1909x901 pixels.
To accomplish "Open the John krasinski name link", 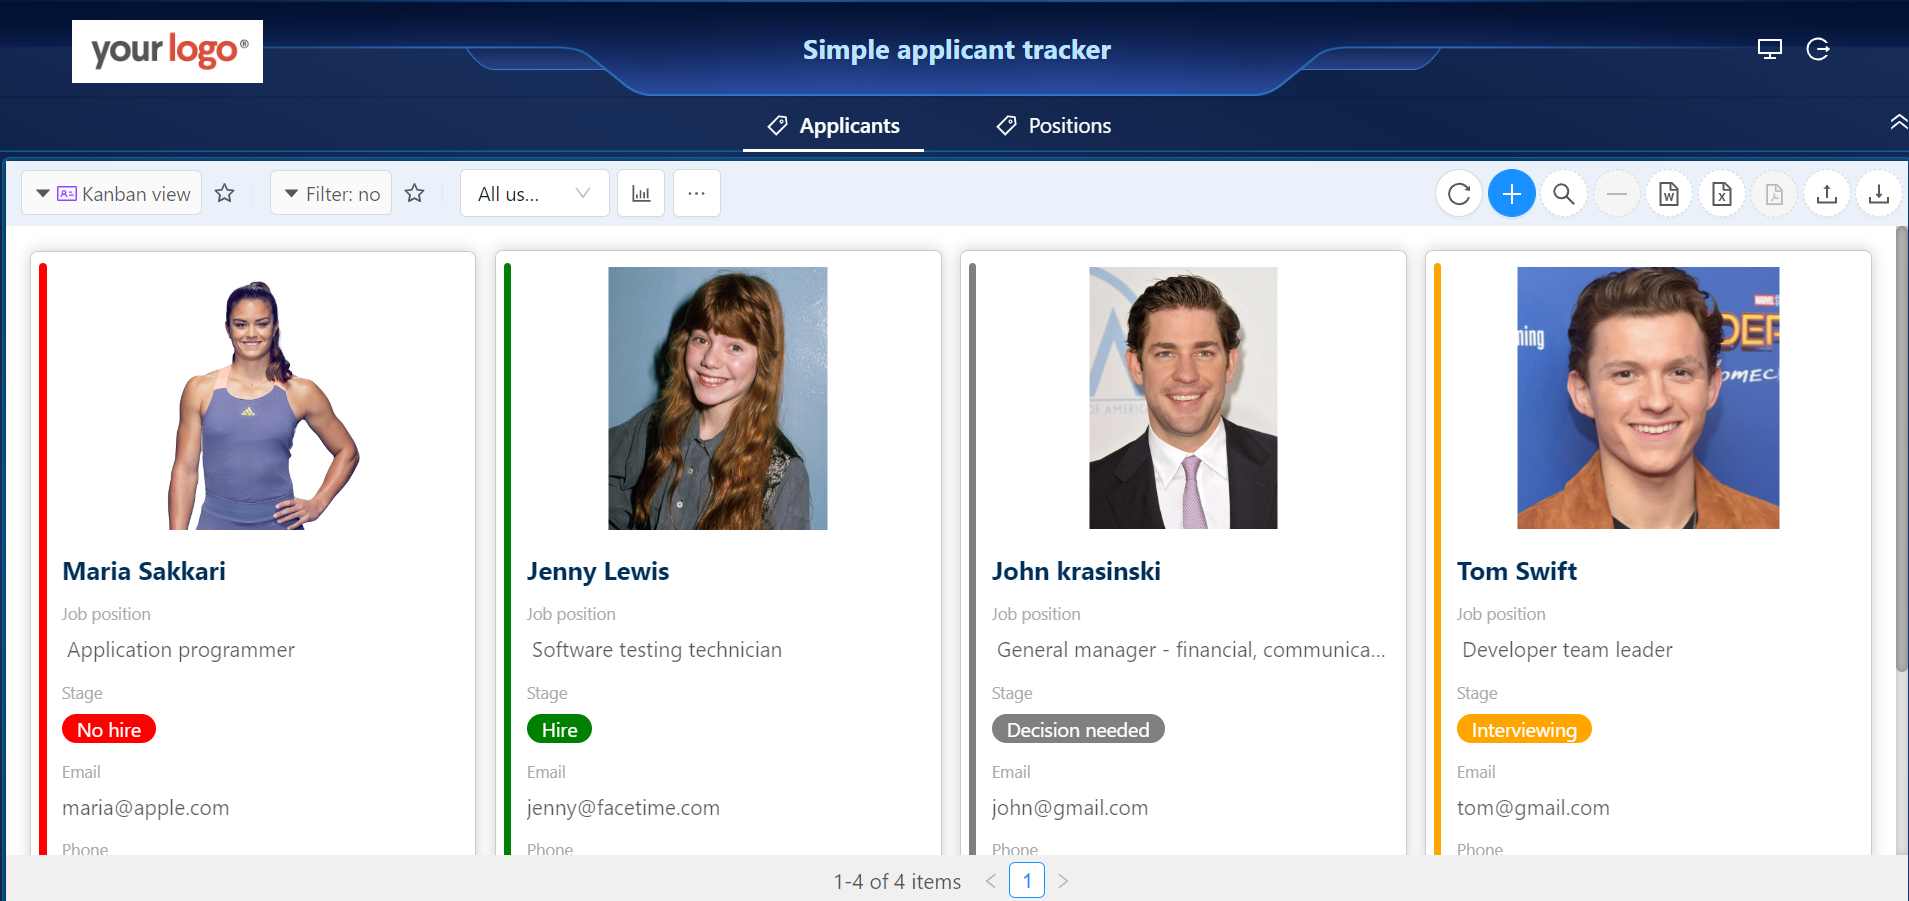I will click(x=1076, y=571).
